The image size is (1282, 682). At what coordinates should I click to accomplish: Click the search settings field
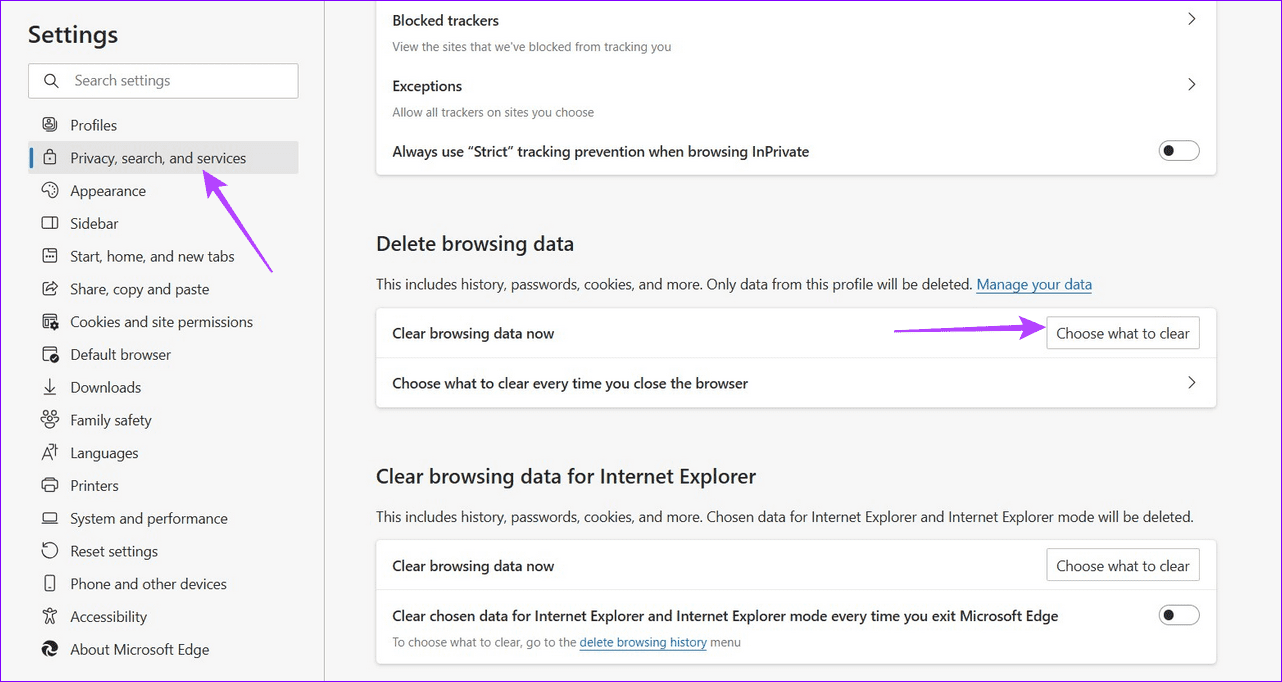[162, 80]
